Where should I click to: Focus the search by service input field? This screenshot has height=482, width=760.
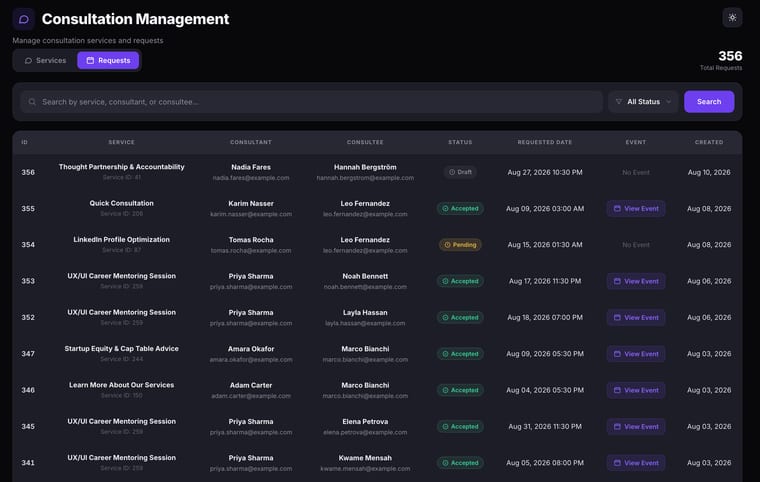pyautogui.click(x=312, y=102)
